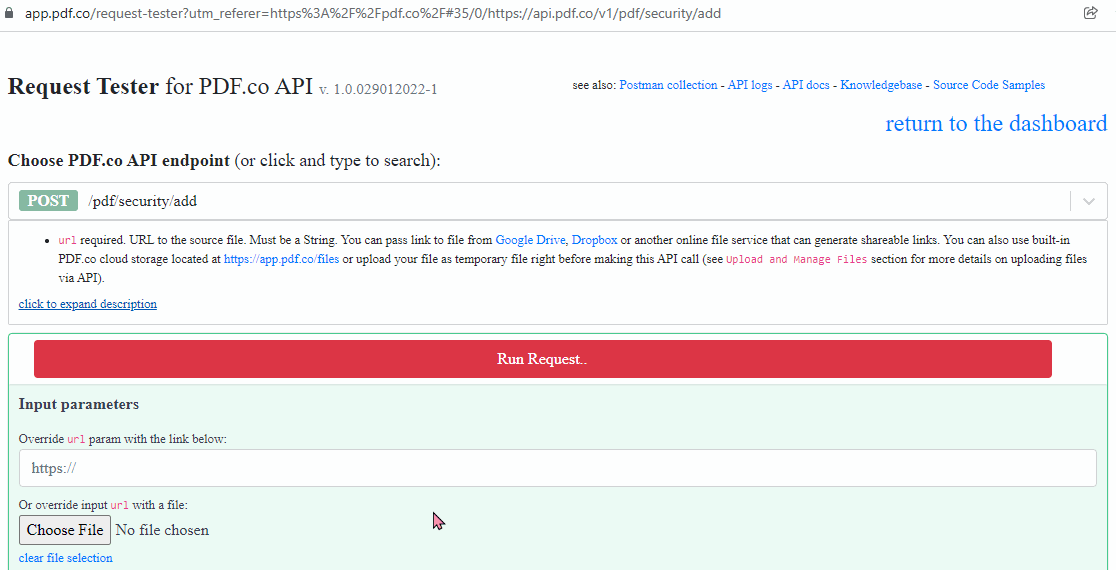Open the https://app.pdf.co/files link

tap(281, 260)
